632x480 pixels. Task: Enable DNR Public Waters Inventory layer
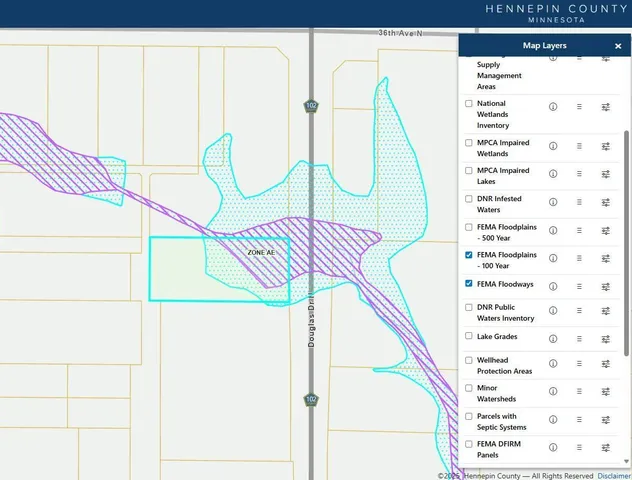pos(469,307)
